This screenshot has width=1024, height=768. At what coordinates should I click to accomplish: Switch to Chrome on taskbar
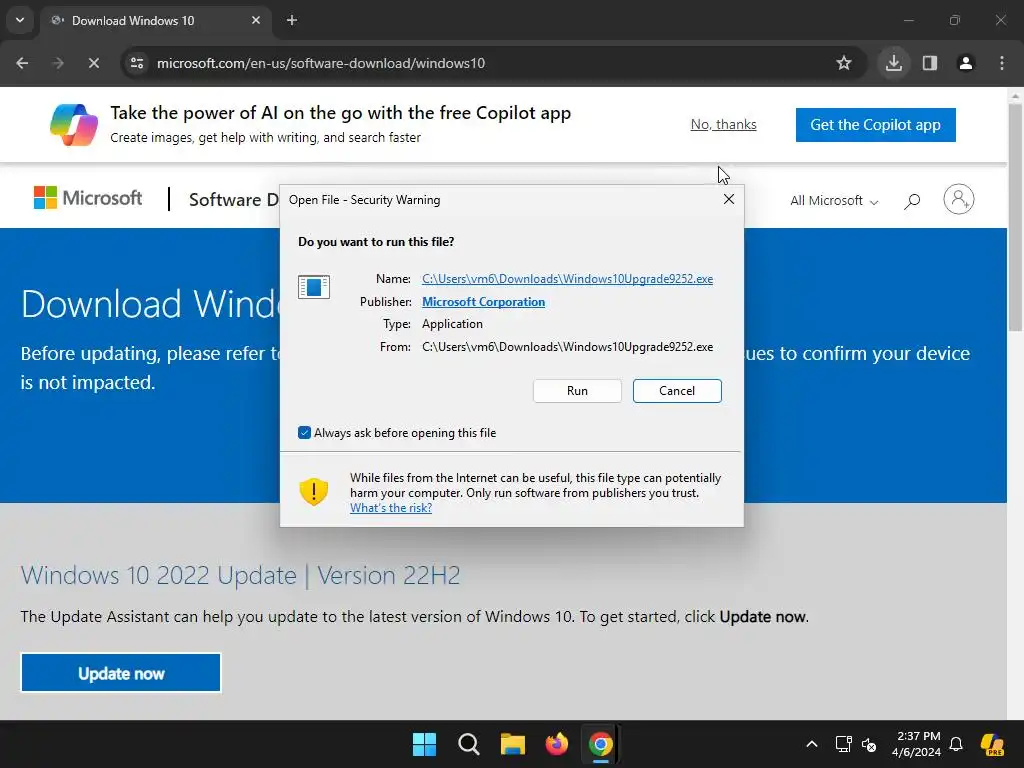pos(601,744)
